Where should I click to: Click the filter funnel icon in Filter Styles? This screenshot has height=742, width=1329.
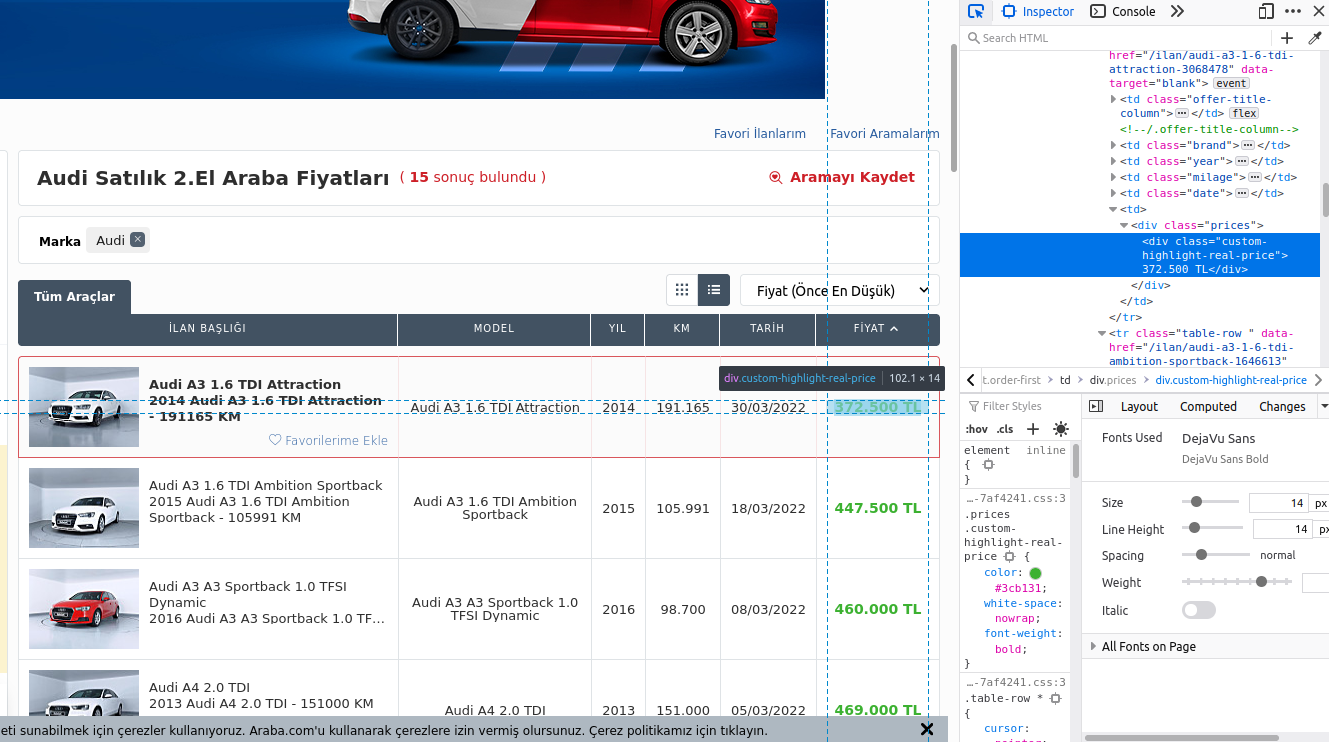click(973, 406)
